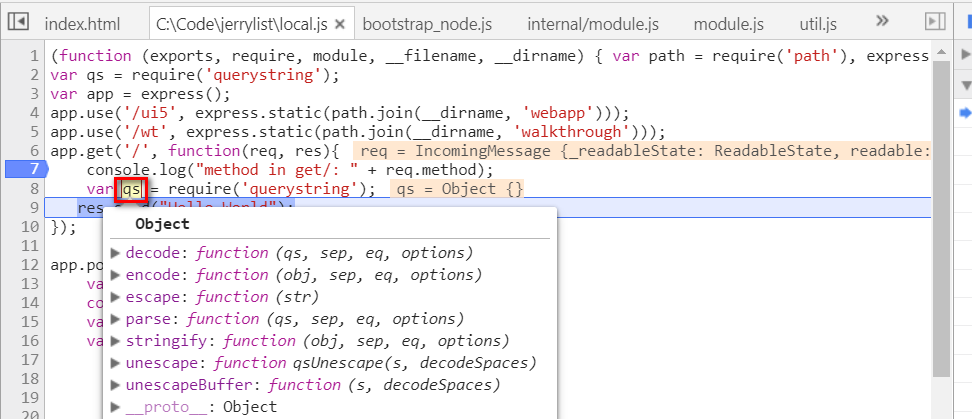Click the Object header in the popup
The width and height of the screenshot is (972, 419).
pos(162,224)
